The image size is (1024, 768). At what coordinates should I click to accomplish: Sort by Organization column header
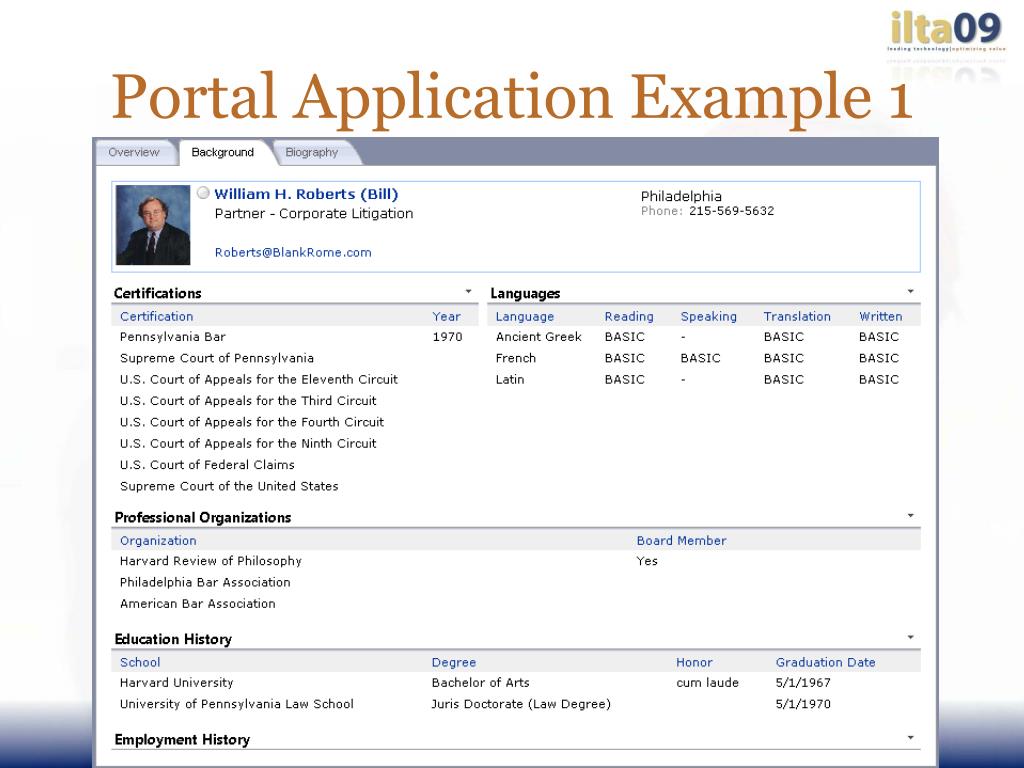(x=158, y=541)
